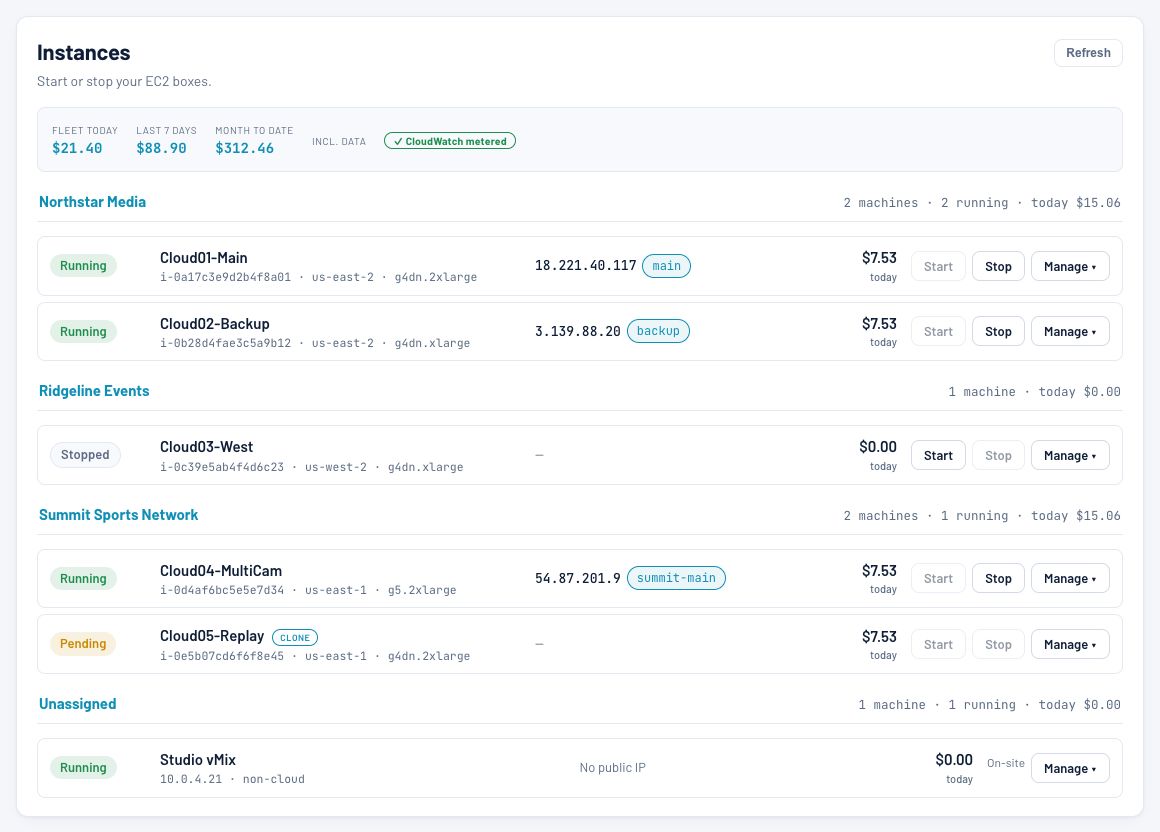Viewport: 1160px width, 832px height.
Task: Click the Running status of Cloud02-Backup
Action: (83, 331)
